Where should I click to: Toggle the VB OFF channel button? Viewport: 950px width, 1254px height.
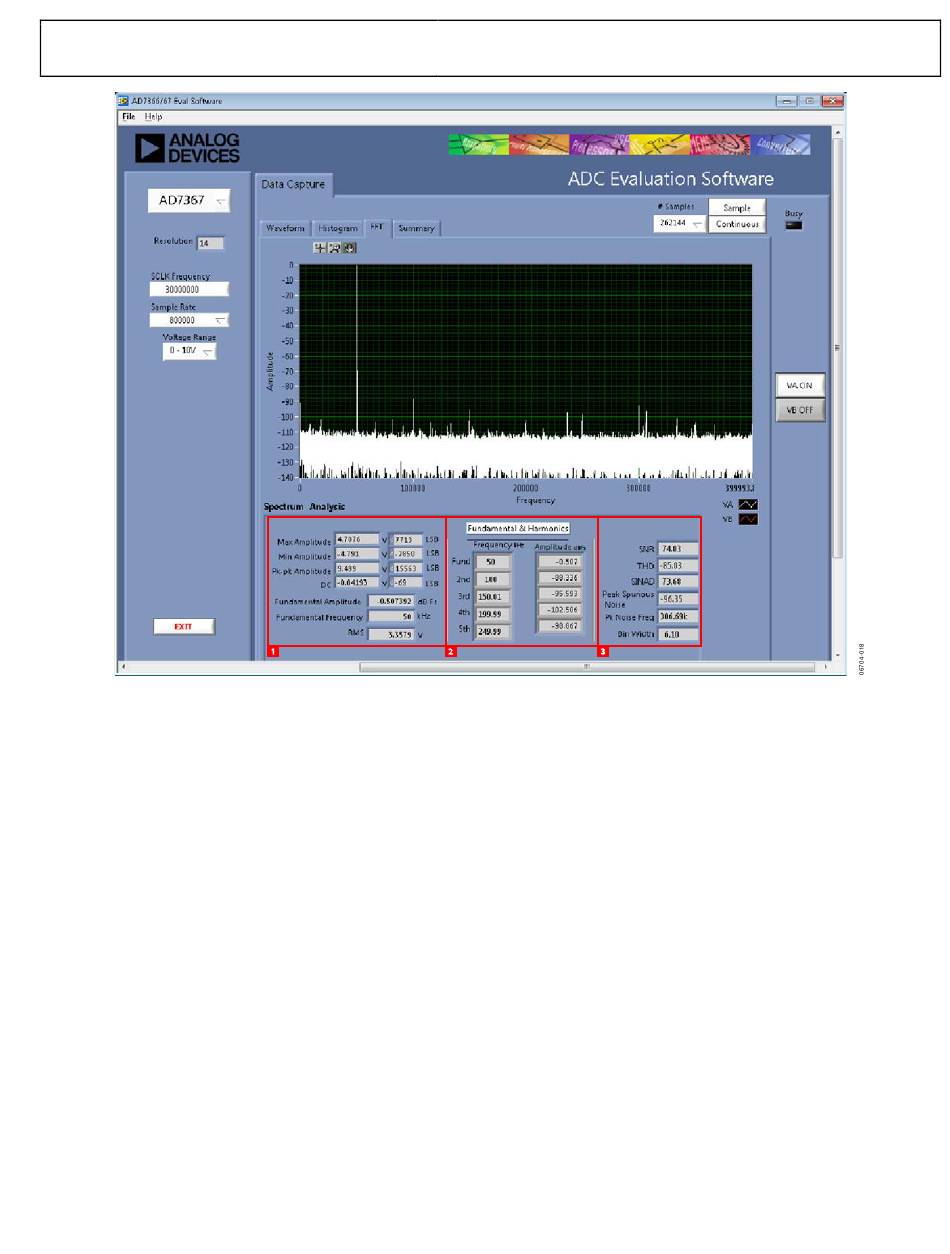pos(800,410)
